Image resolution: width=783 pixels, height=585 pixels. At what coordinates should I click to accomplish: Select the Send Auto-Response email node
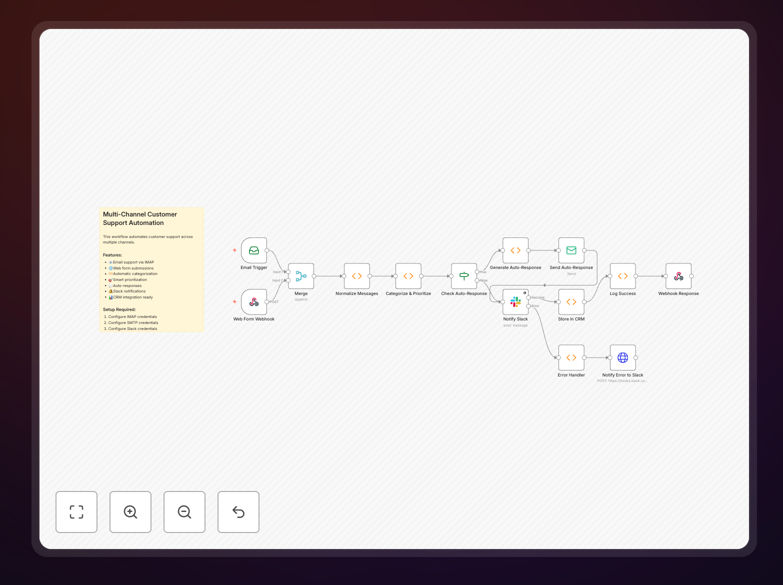click(x=571, y=250)
